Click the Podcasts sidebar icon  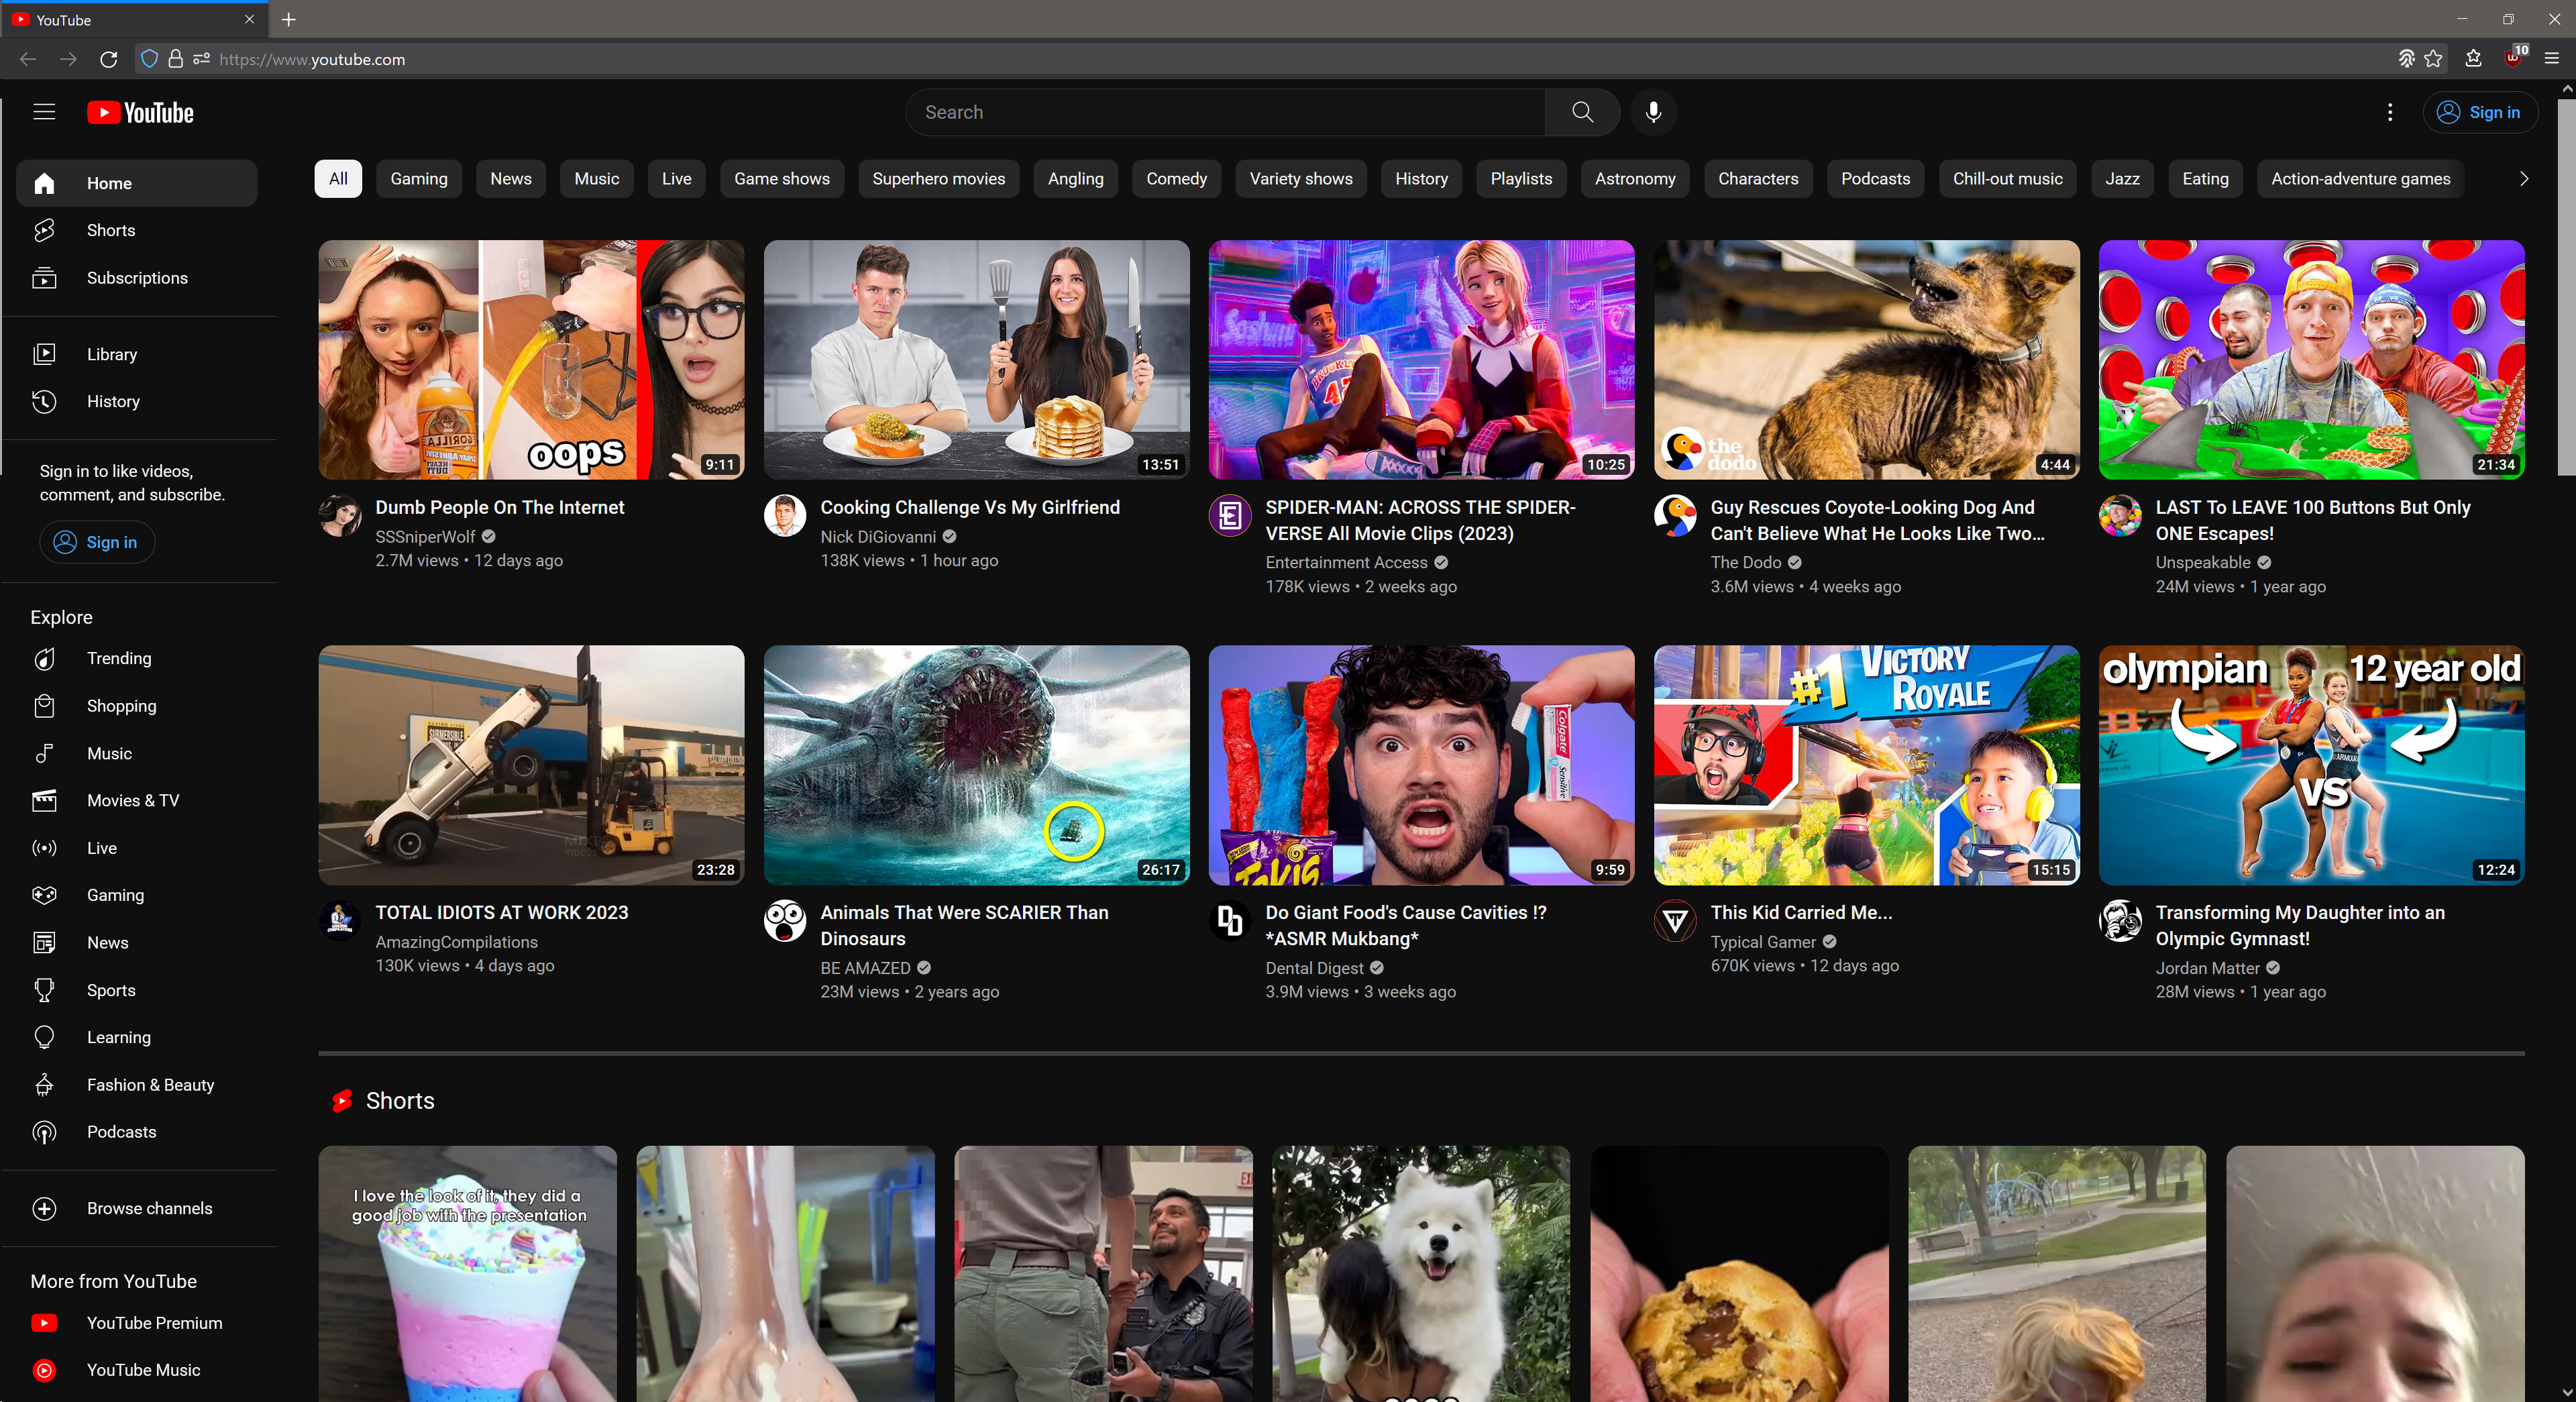(44, 1132)
